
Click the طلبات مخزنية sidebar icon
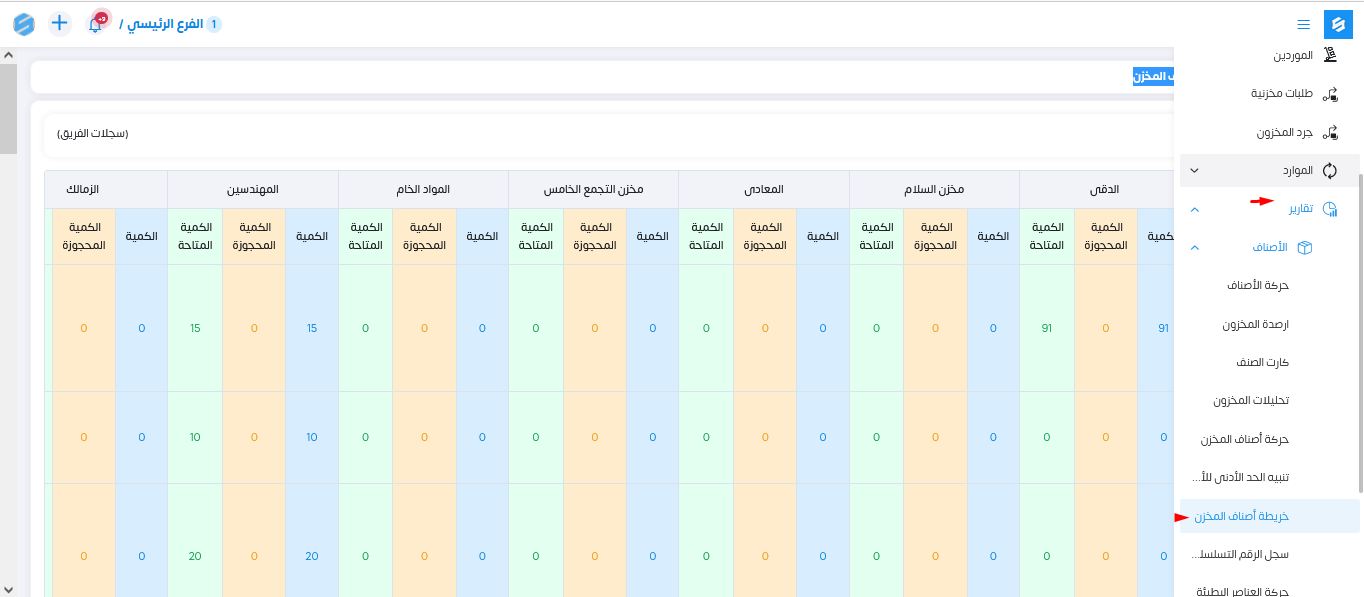tap(1330, 94)
